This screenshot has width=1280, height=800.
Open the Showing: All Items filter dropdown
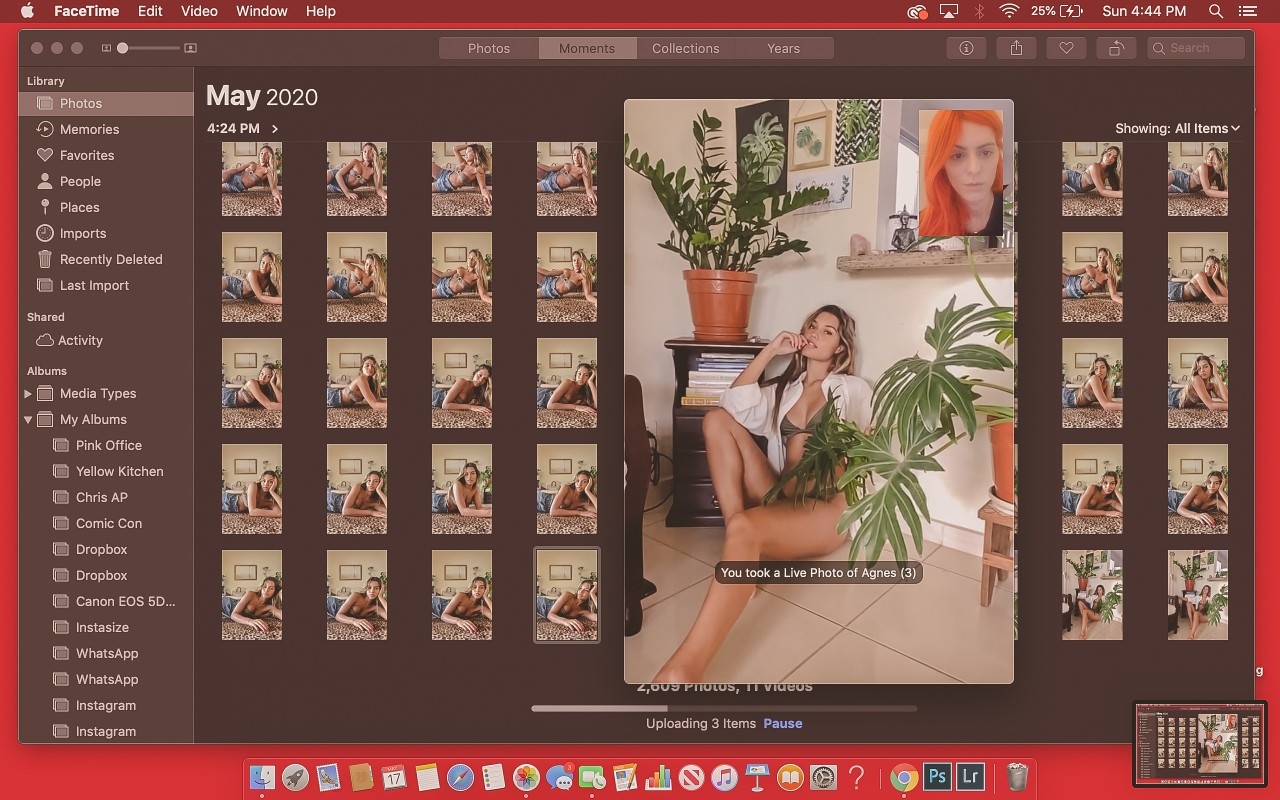pos(1177,128)
